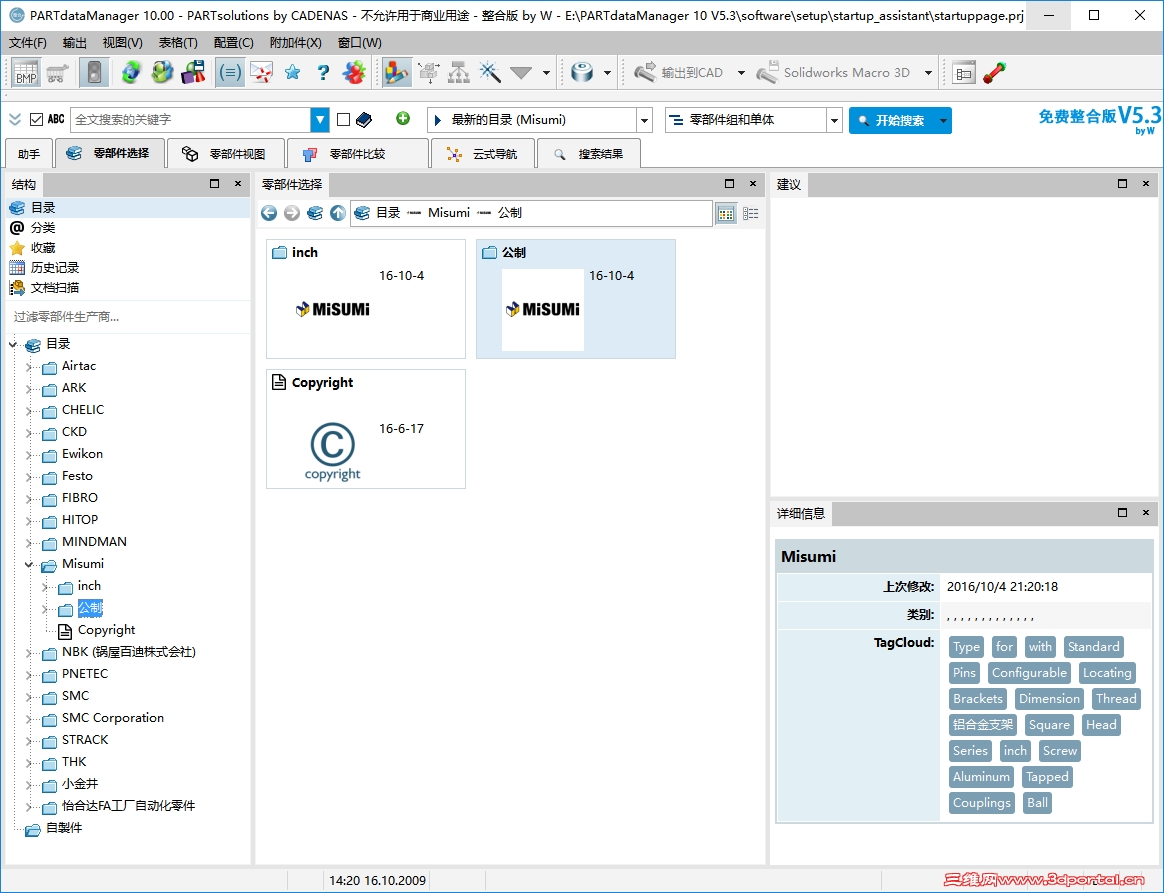
Task: Switch to the 云式导航 tab
Action: click(482, 154)
